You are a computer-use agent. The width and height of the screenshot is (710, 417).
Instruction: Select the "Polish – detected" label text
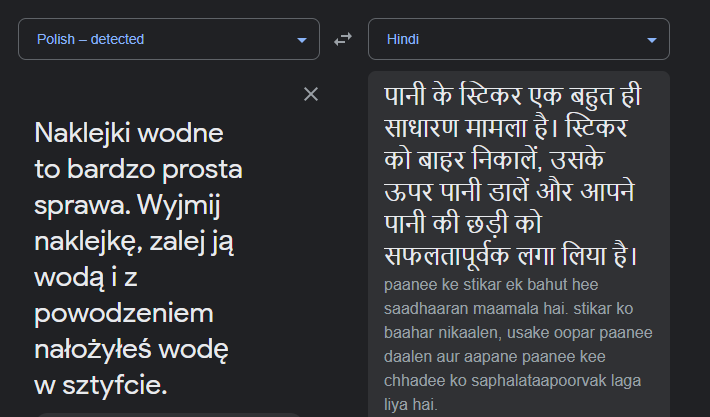pos(91,39)
